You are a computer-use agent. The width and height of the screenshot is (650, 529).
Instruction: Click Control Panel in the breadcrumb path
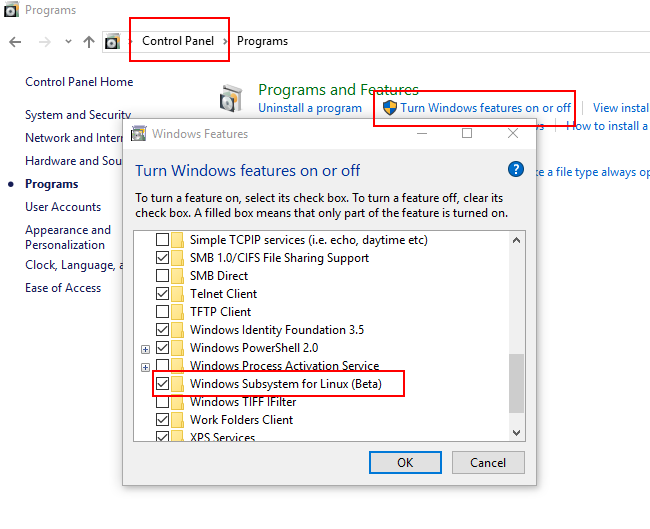[x=178, y=41]
